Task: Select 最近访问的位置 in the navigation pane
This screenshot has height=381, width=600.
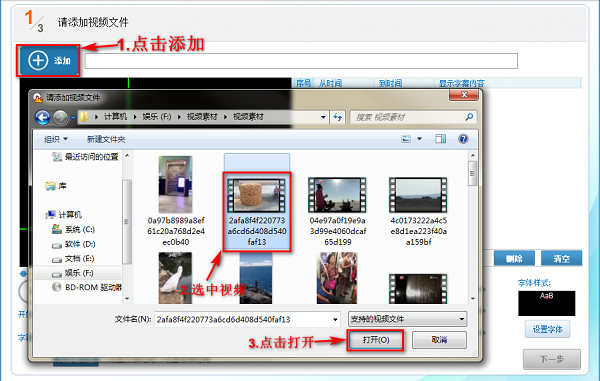Action: pos(85,157)
